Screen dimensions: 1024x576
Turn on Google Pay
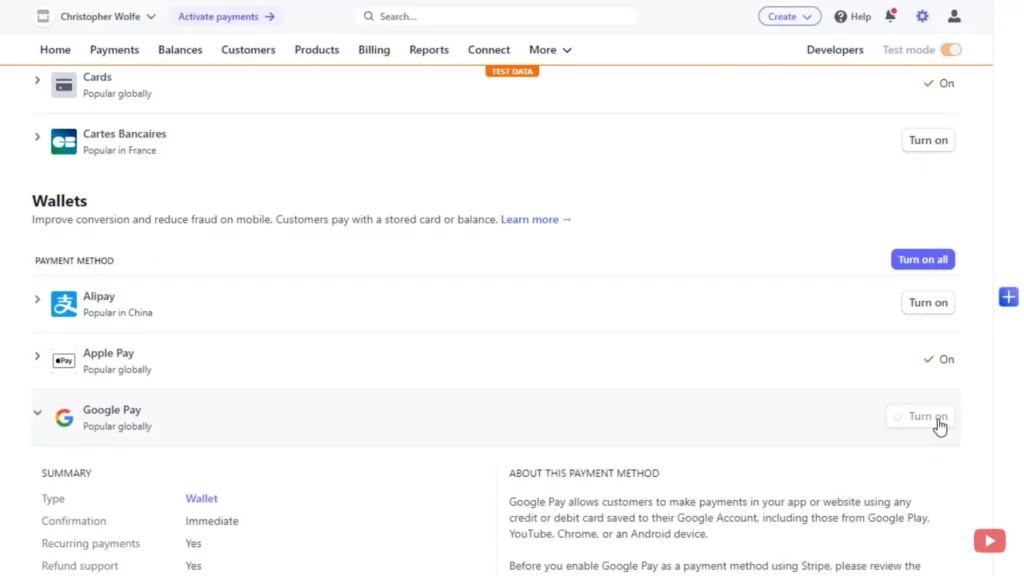click(x=921, y=416)
